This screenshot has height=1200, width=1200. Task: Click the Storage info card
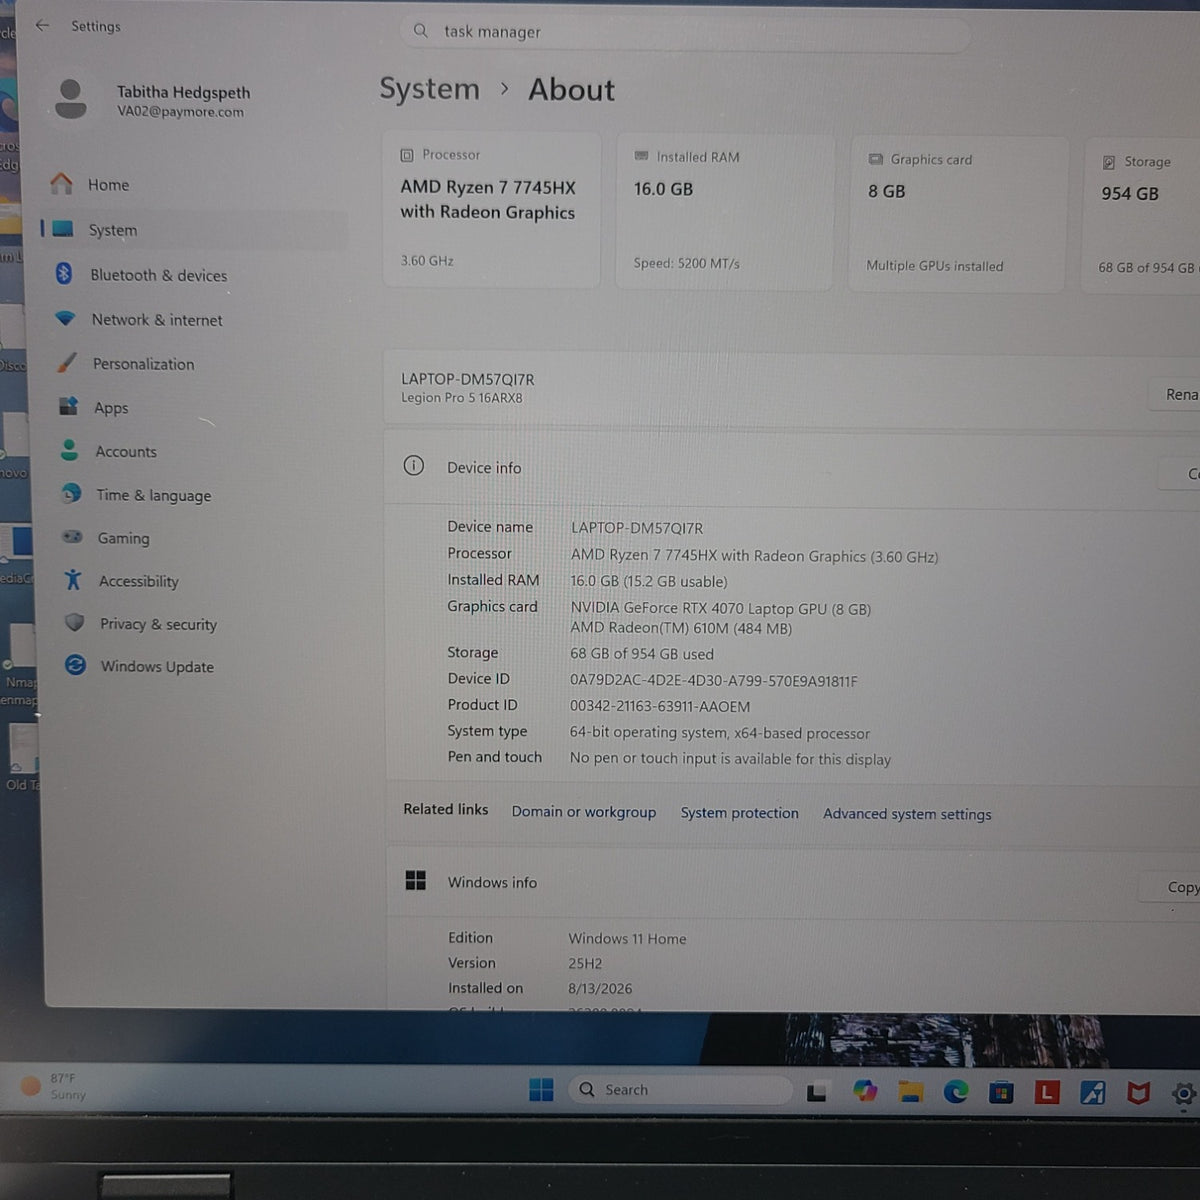click(x=1142, y=216)
